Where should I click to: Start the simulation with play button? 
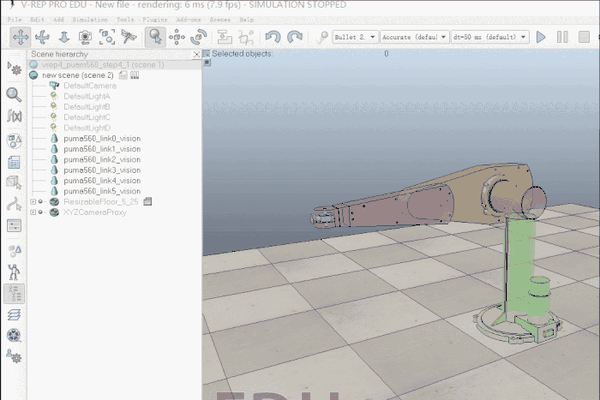pos(541,37)
